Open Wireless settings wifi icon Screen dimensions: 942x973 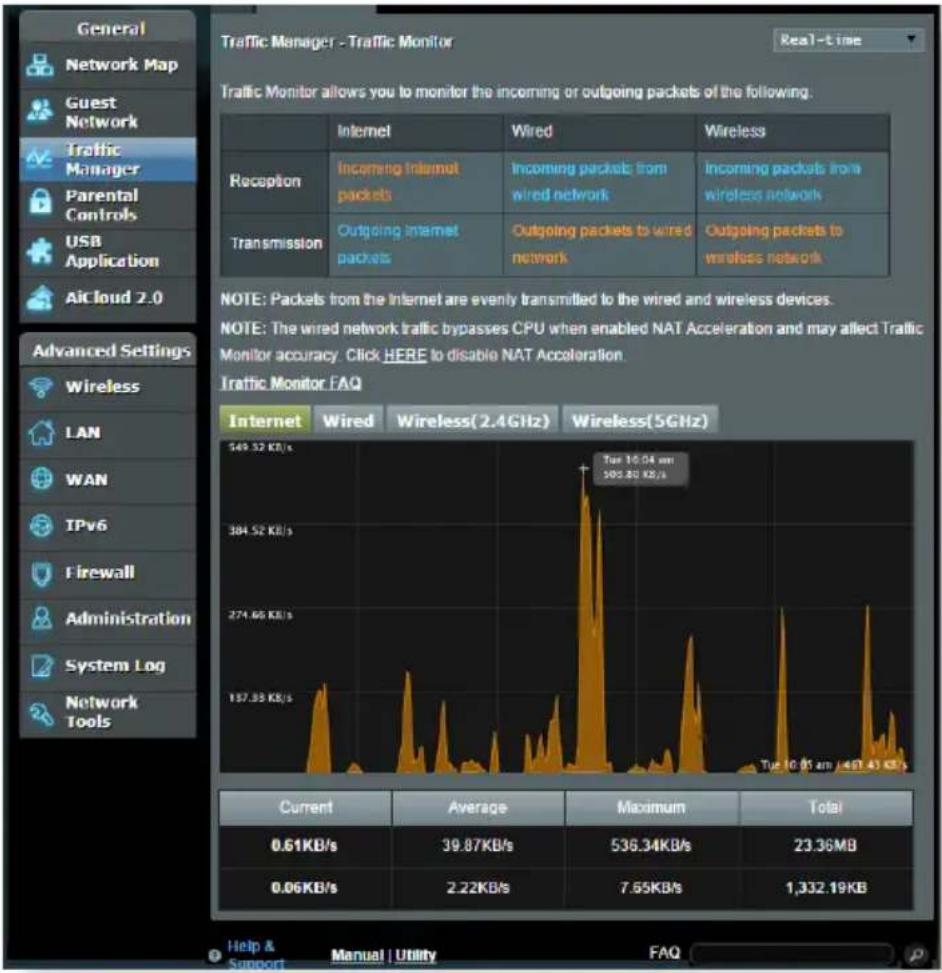[x=41, y=387]
